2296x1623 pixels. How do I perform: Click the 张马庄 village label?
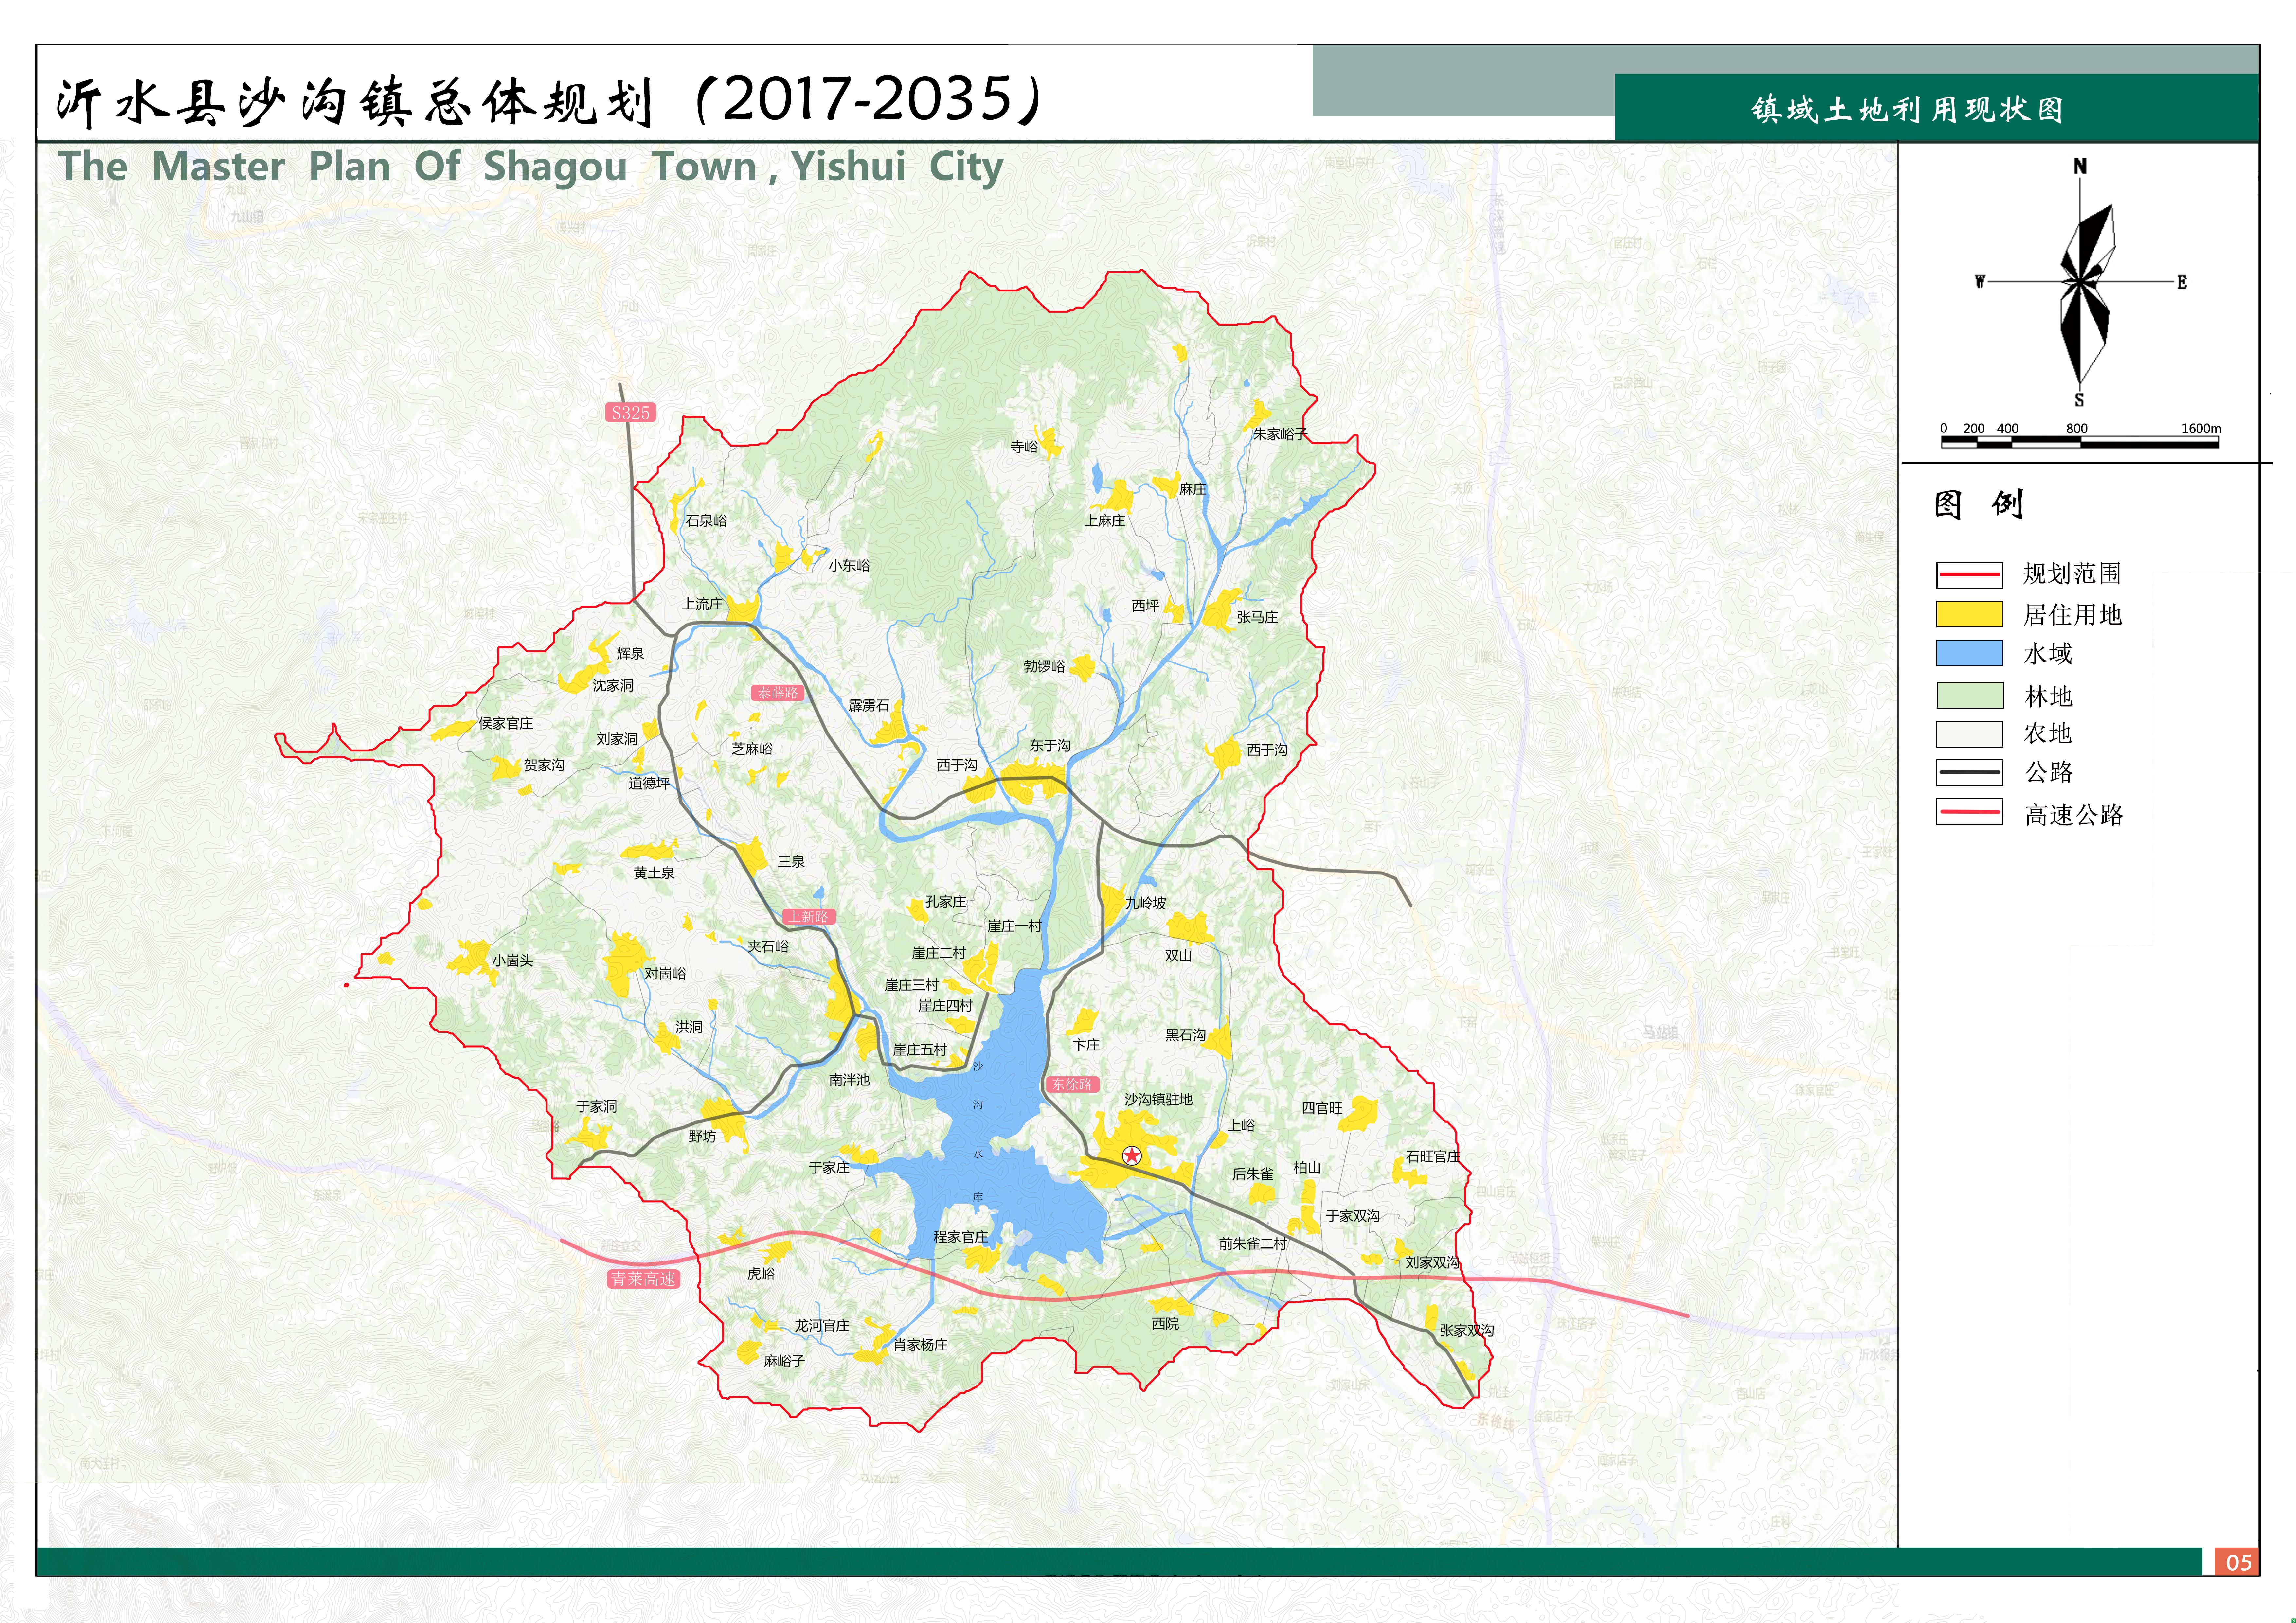pos(1257,617)
